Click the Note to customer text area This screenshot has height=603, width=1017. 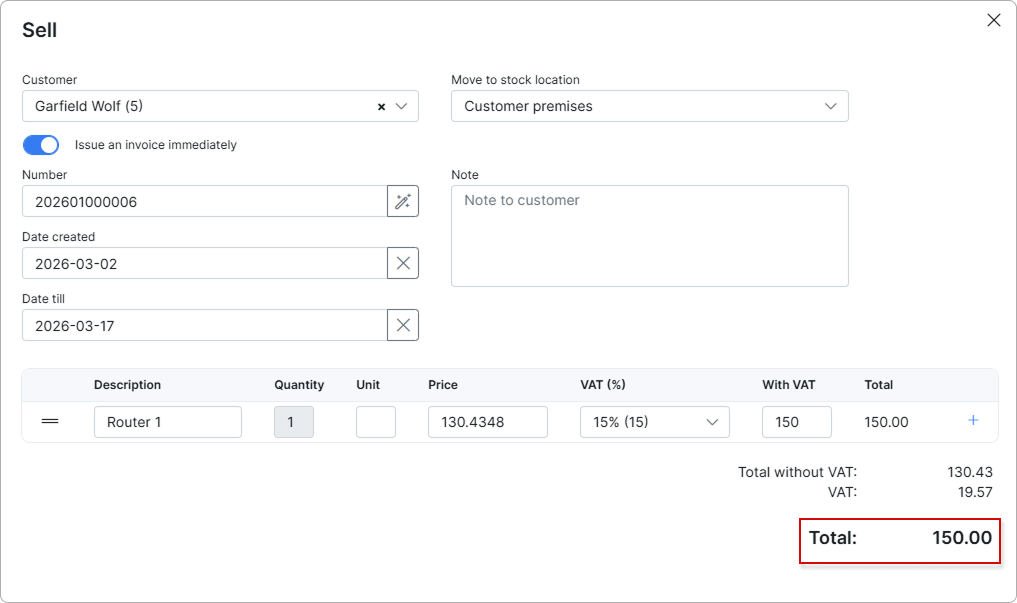[x=649, y=236]
